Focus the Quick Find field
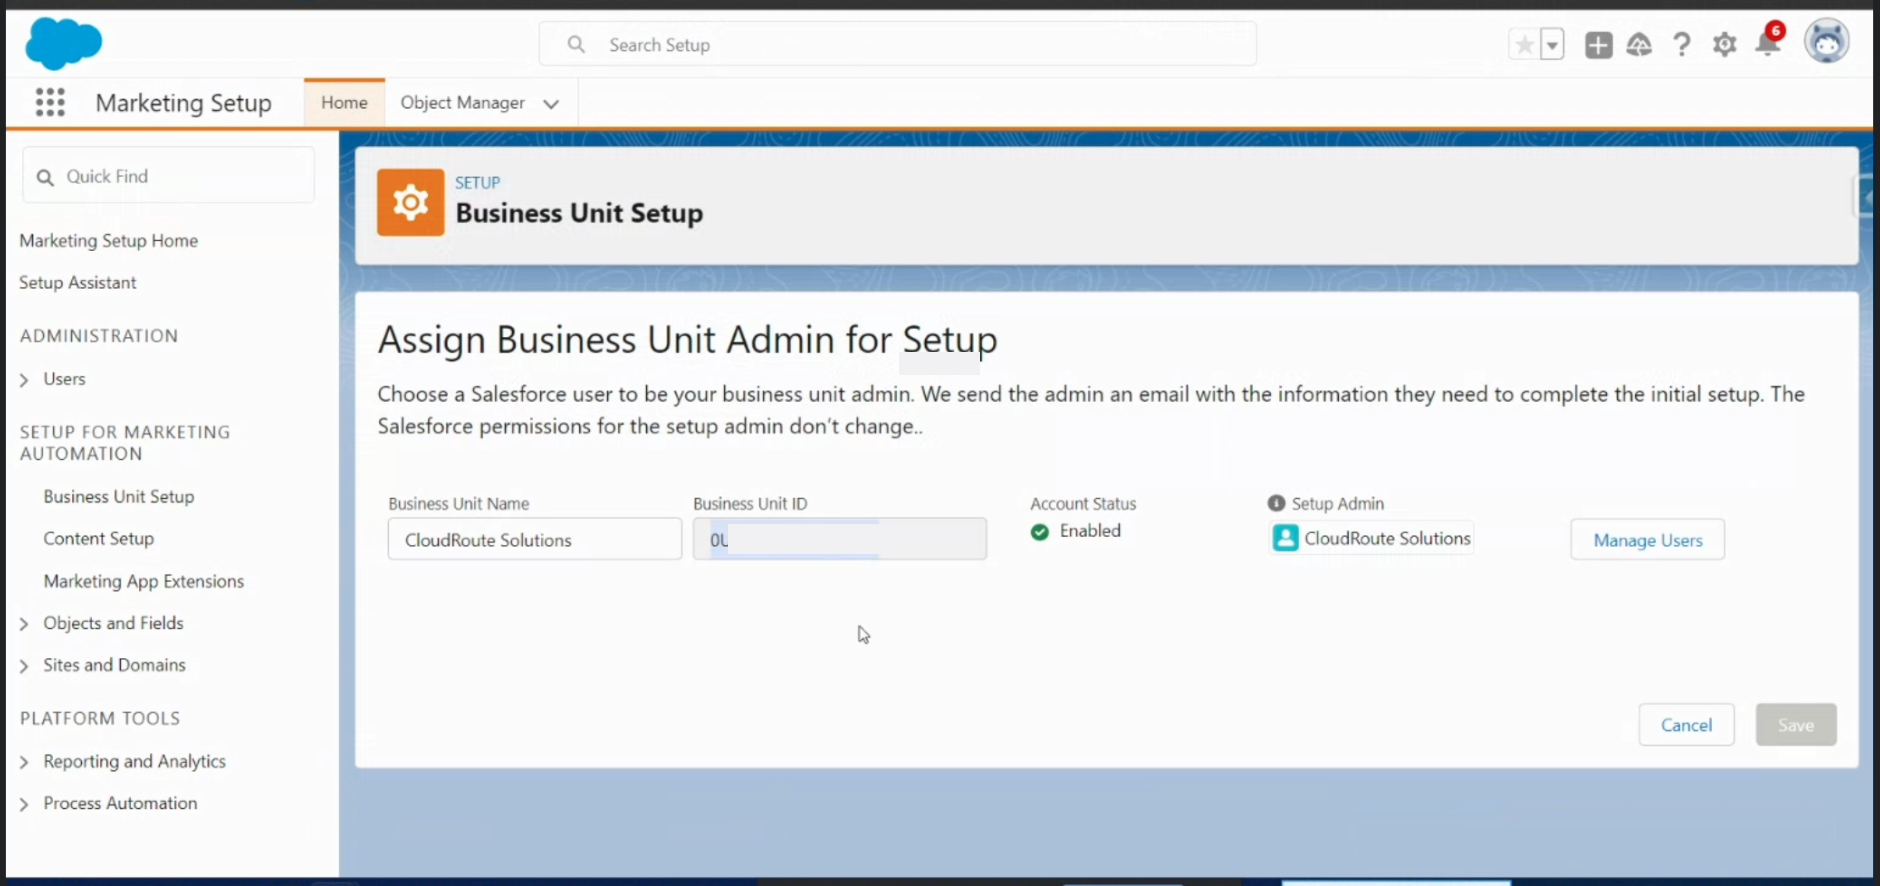The width and height of the screenshot is (1880, 886). pyautogui.click(x=168, y=177)
